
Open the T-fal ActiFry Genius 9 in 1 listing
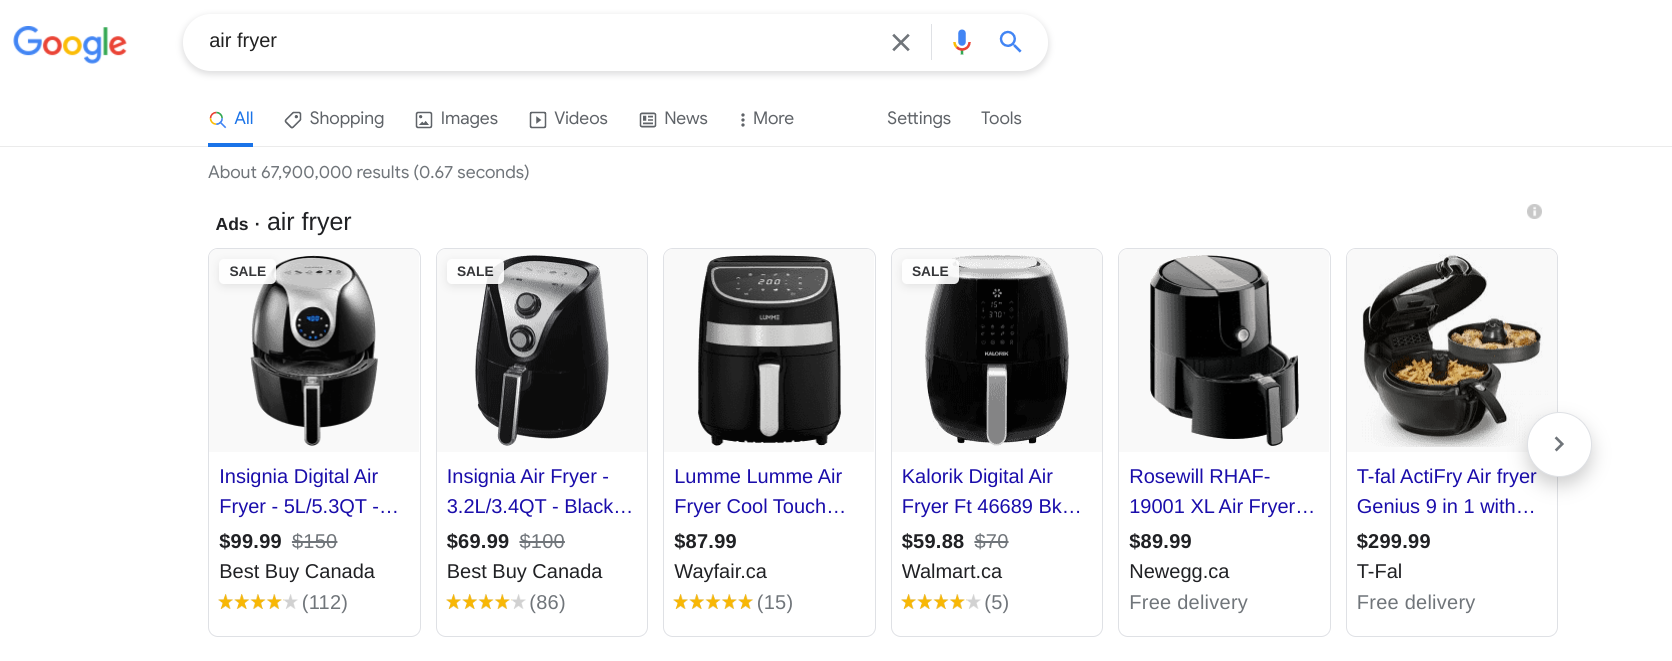(x=1446, y=491)
